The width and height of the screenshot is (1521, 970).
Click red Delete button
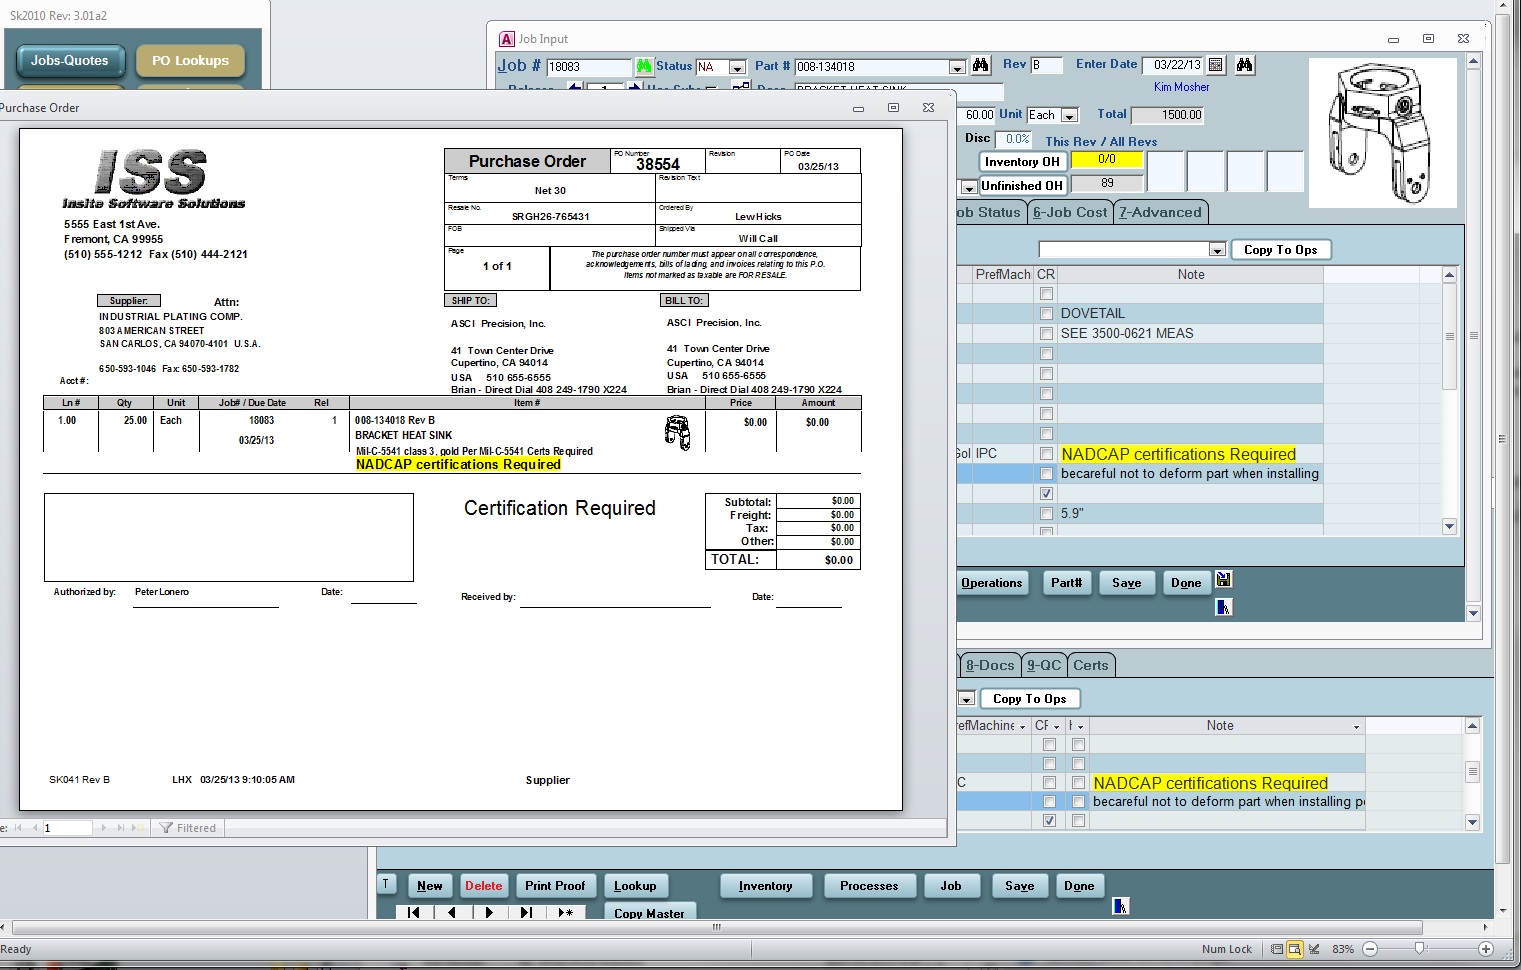pyautogui.click(x=484, y=886)
